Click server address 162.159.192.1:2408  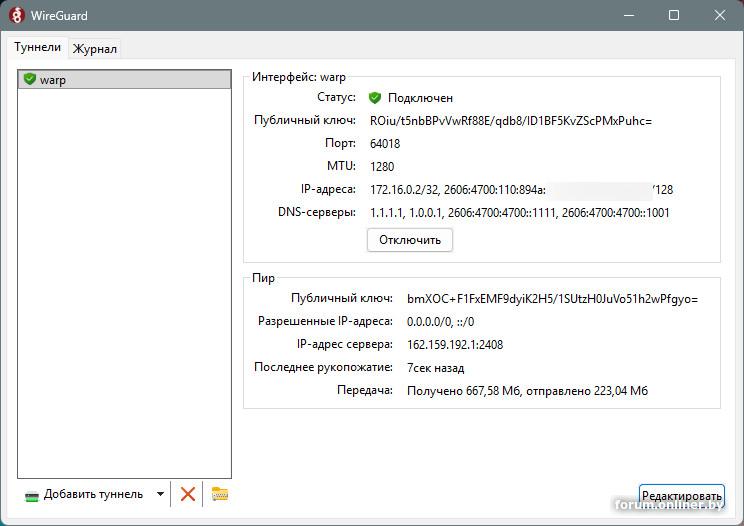455,344
